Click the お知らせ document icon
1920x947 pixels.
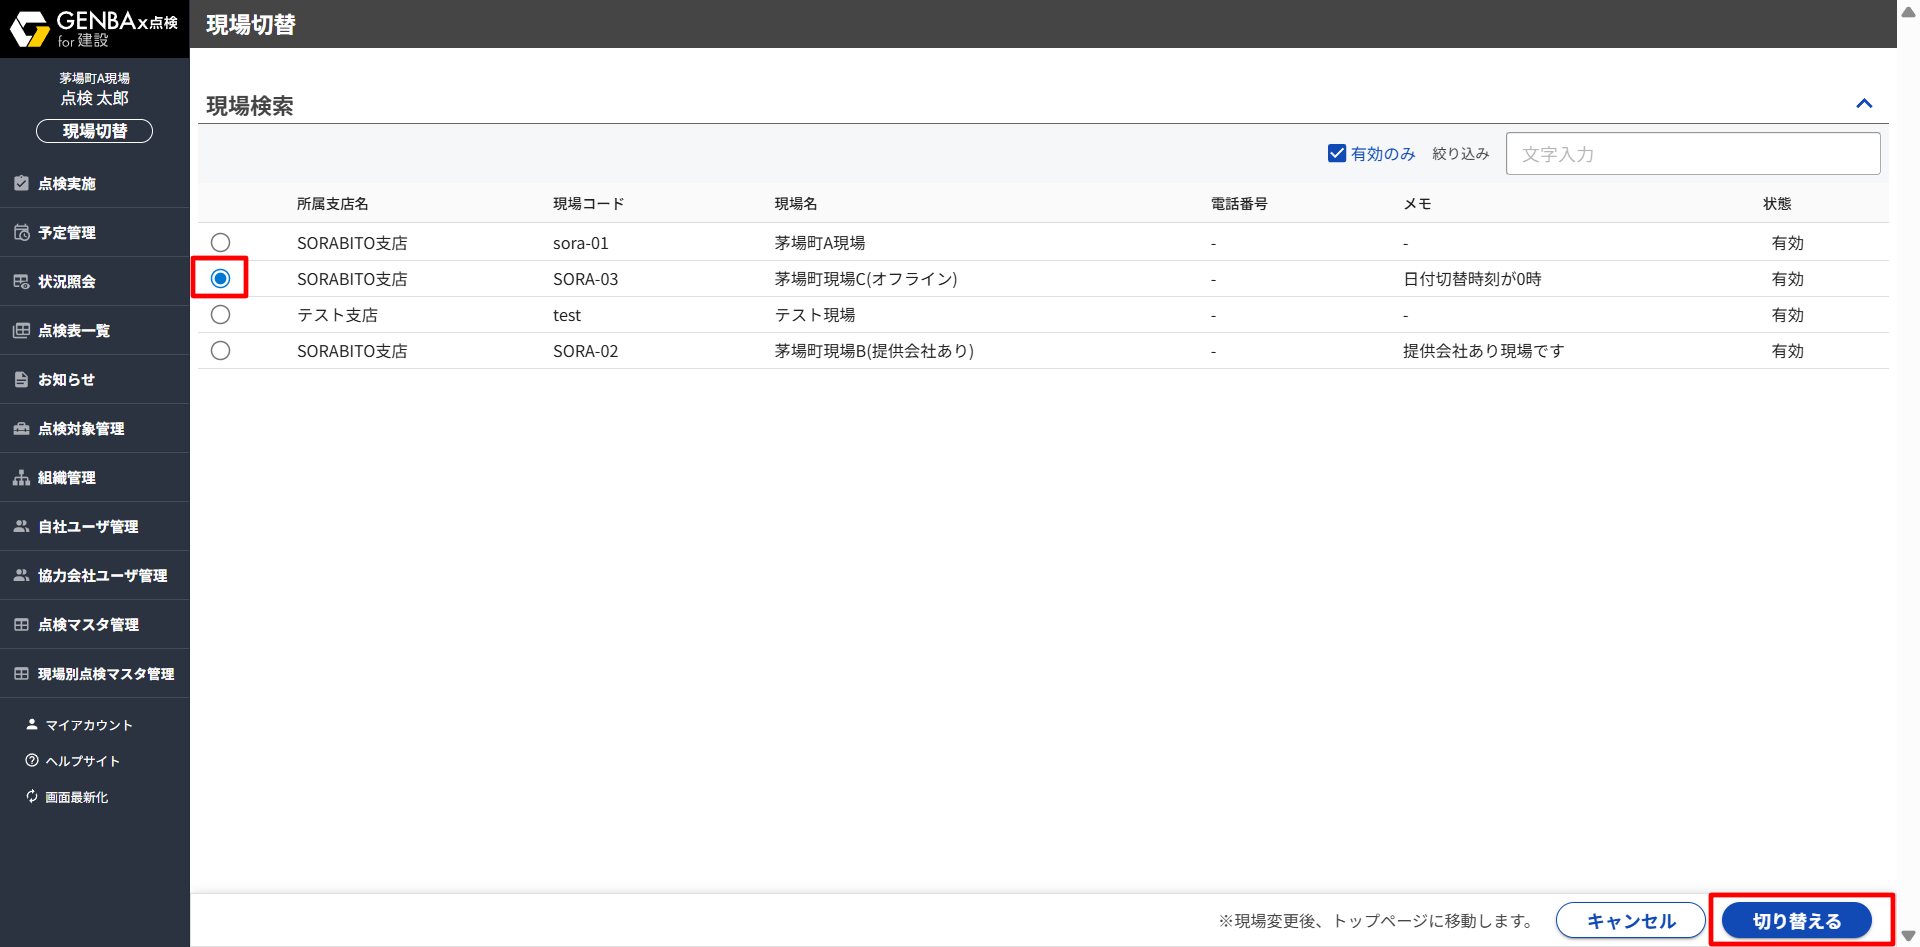(21, 379)
